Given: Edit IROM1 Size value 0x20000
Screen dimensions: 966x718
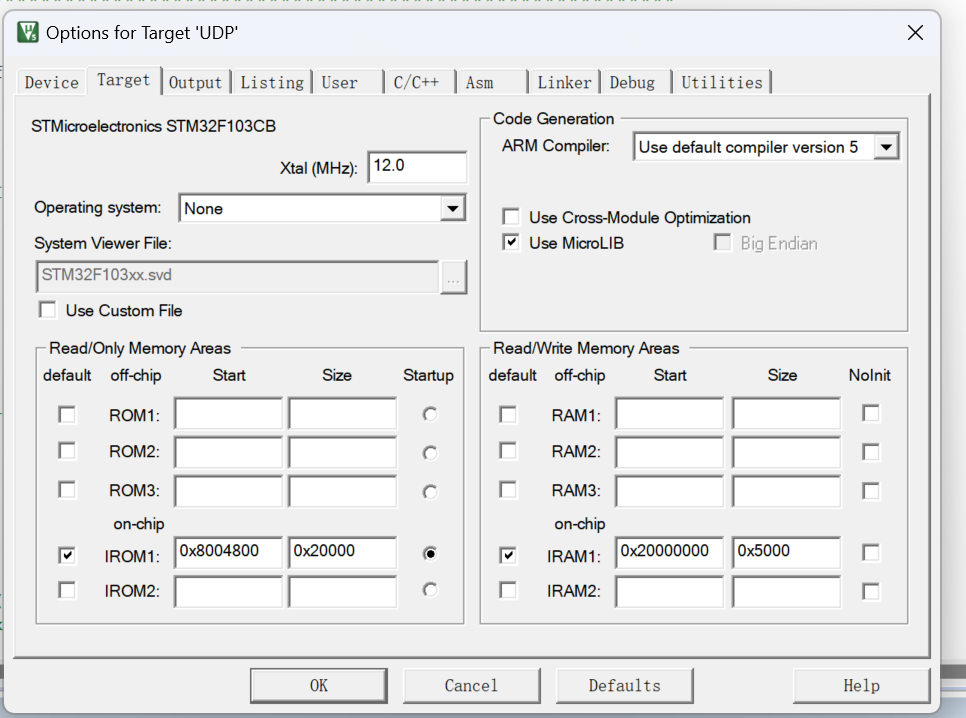Looking at the screenshot, I should 343,552.
